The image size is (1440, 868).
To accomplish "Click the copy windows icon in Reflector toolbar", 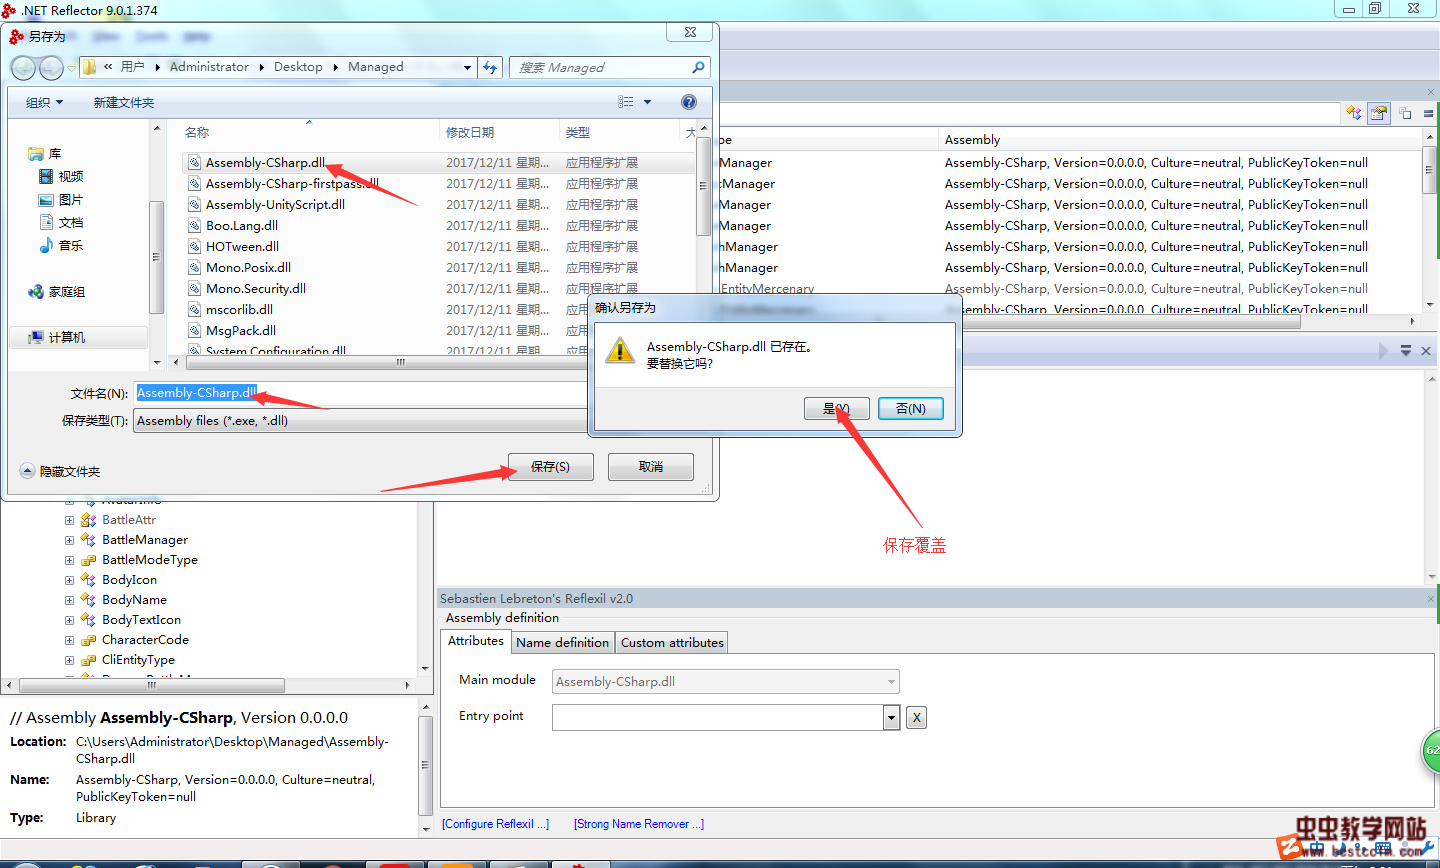I will pos(1405,113).
